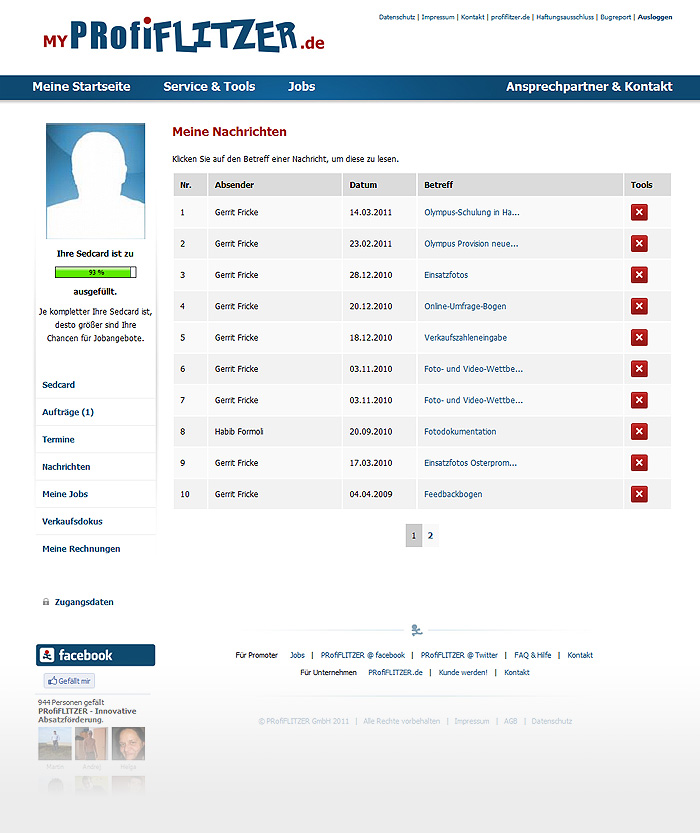Open the Jobs navigation item
700x833 pixels.
302,87
